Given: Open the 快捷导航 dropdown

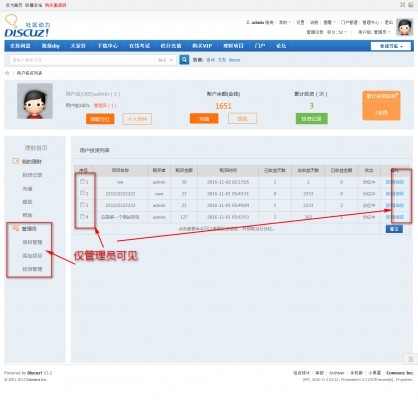Looking at the screenshot, I should pos(391,46).
